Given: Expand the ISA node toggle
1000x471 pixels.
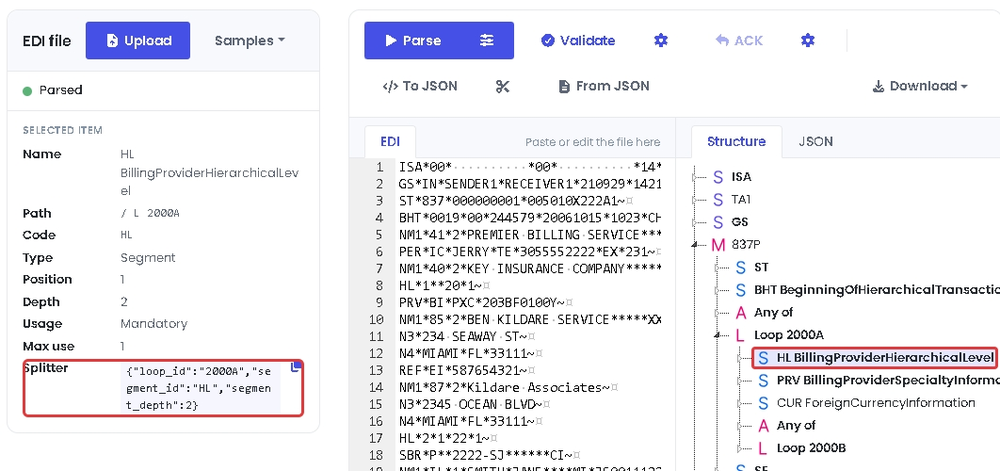Looking at the screenshot, I should (697, 177).
